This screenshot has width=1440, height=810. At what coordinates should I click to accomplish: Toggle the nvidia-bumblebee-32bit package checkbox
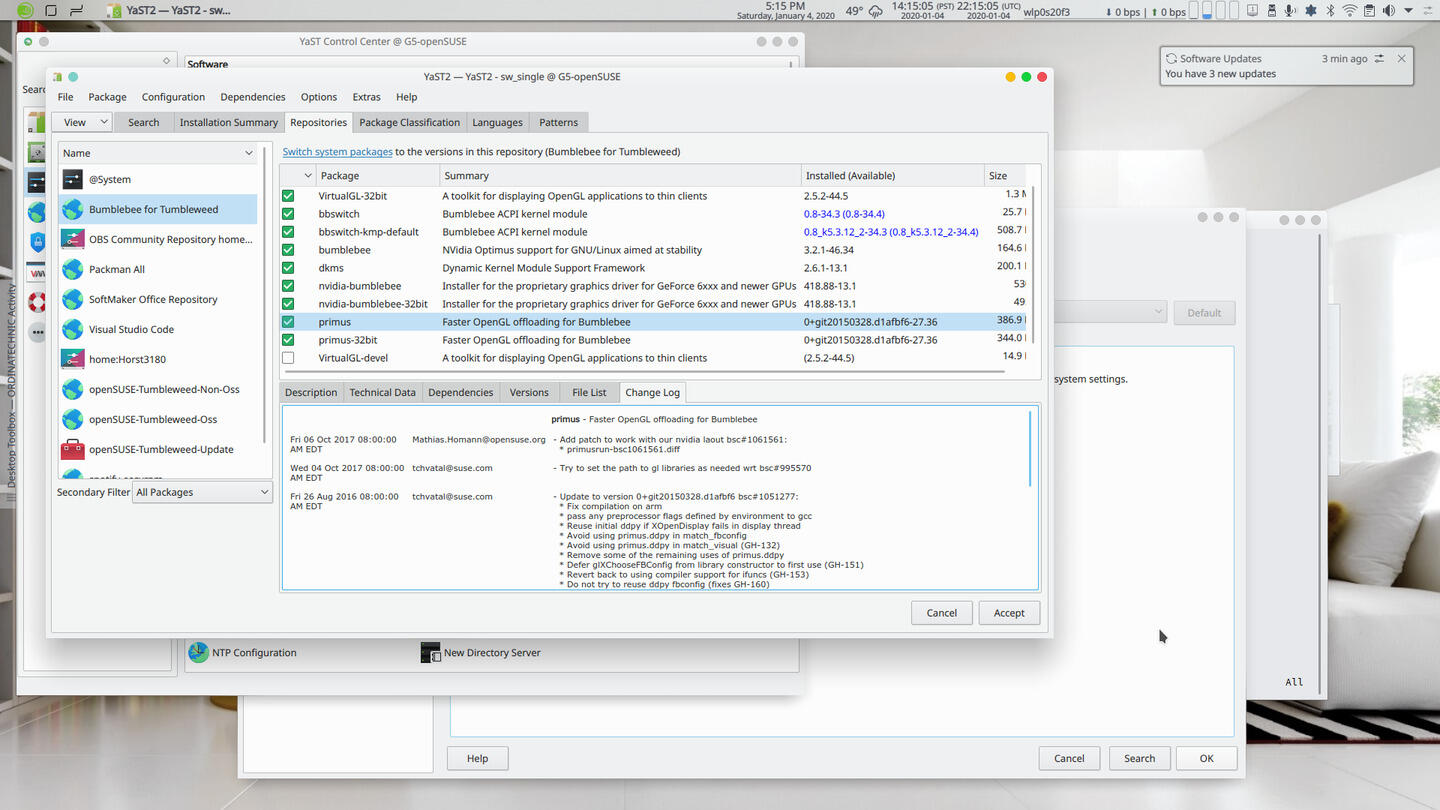[288, 304]
